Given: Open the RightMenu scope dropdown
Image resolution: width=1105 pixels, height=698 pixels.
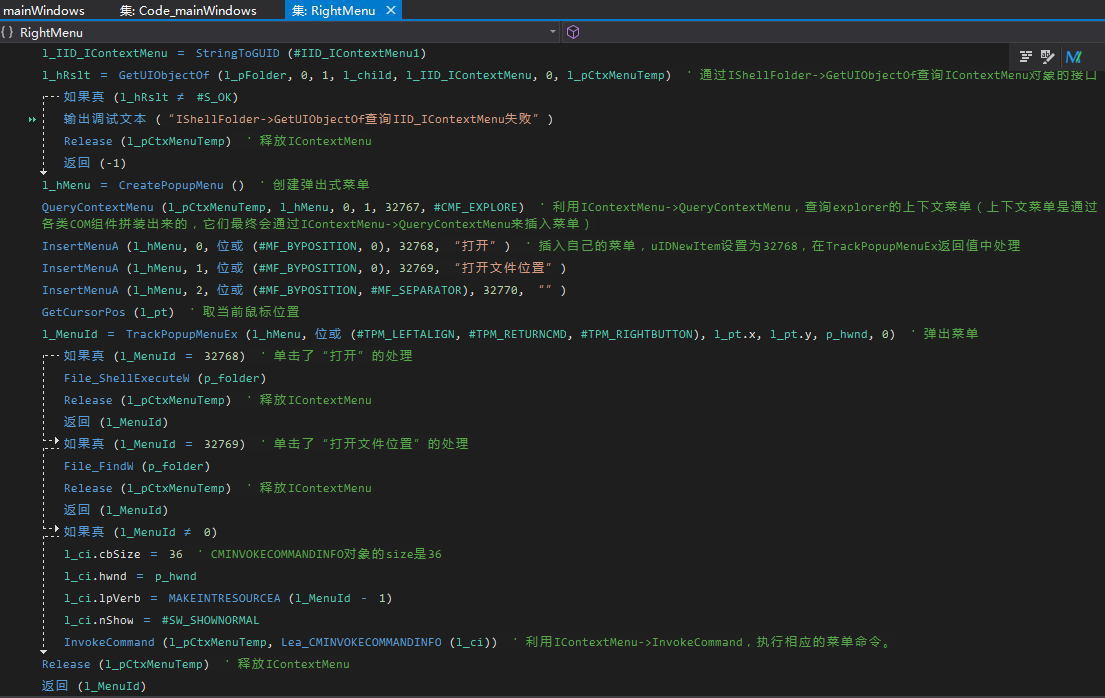Looking at the screenshot, I should [x=553, y=32].
